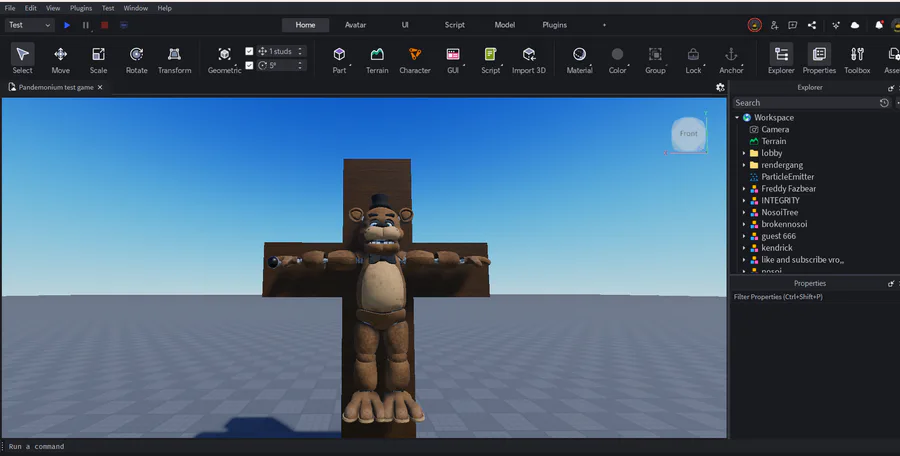Choose the Scale tool

98,59
